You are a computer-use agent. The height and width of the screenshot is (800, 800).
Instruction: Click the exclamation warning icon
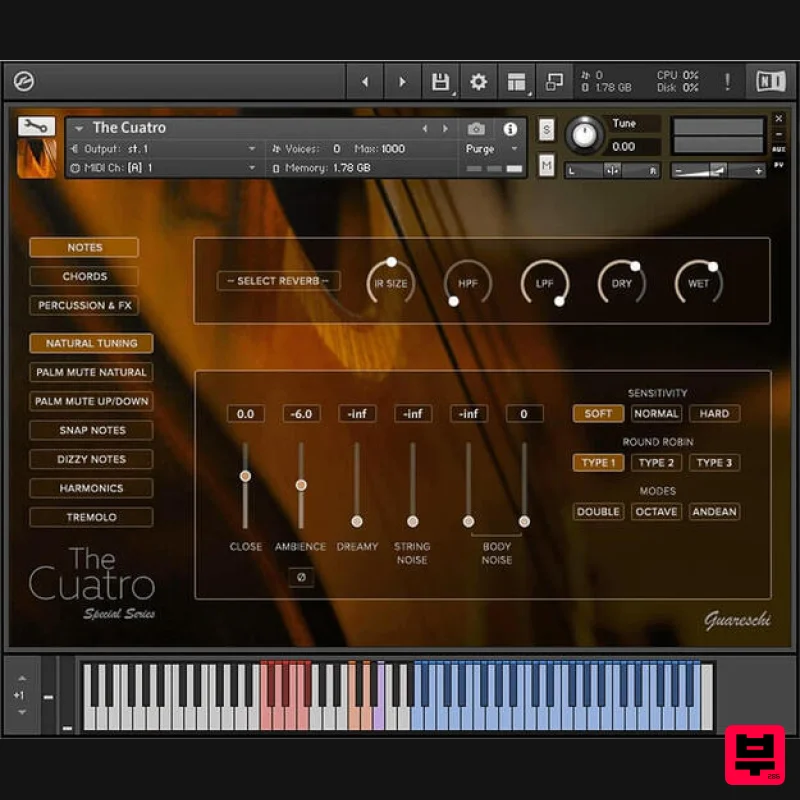[727, 81]
